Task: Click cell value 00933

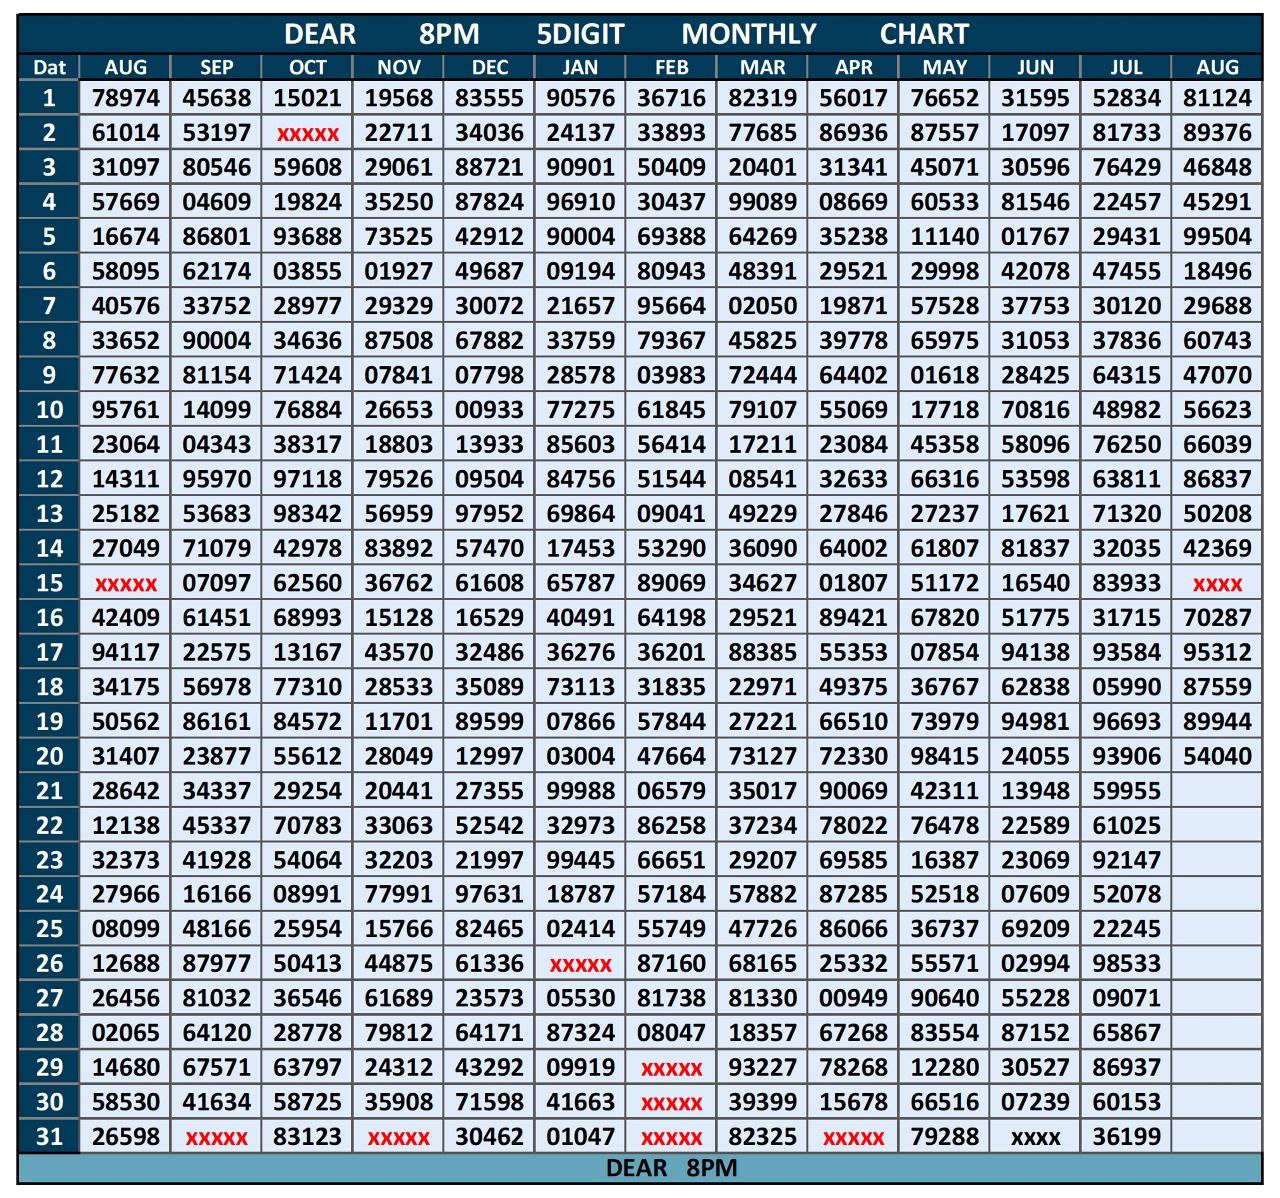Action: pyautogui.click(x=489, y=410)
